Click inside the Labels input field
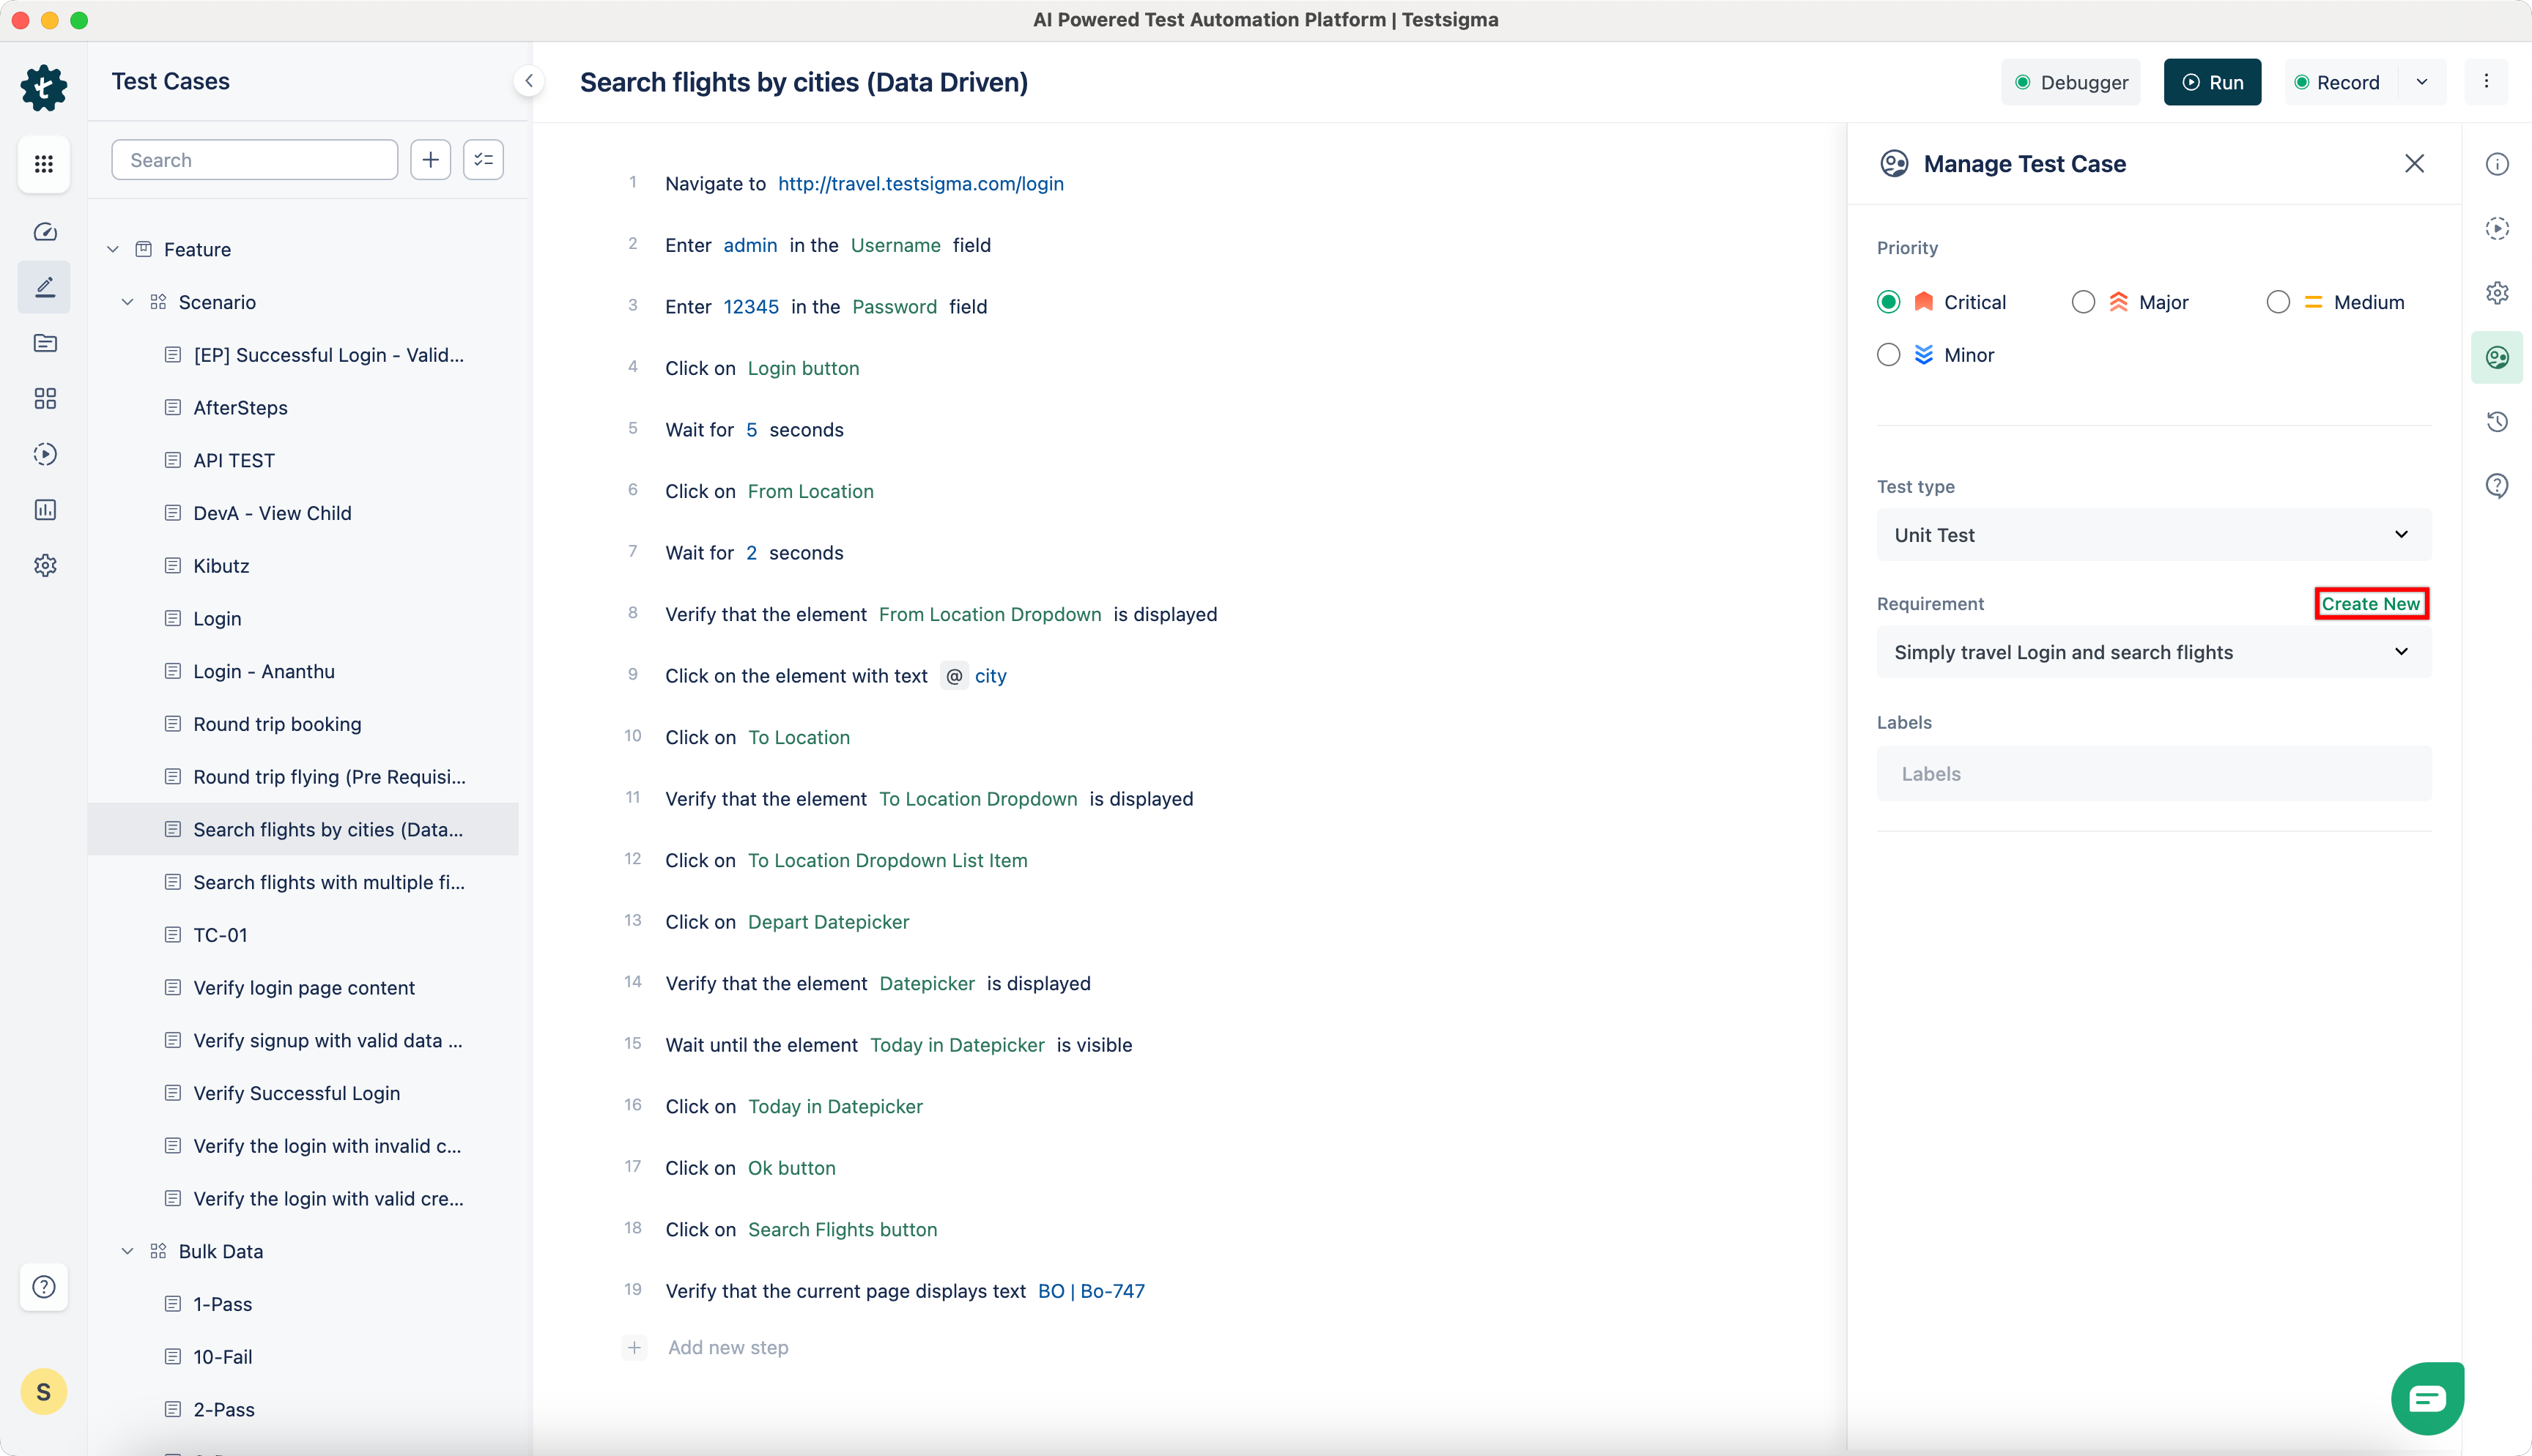This screenshot has width=2532, height=1456. click(x=2152, y=773)
